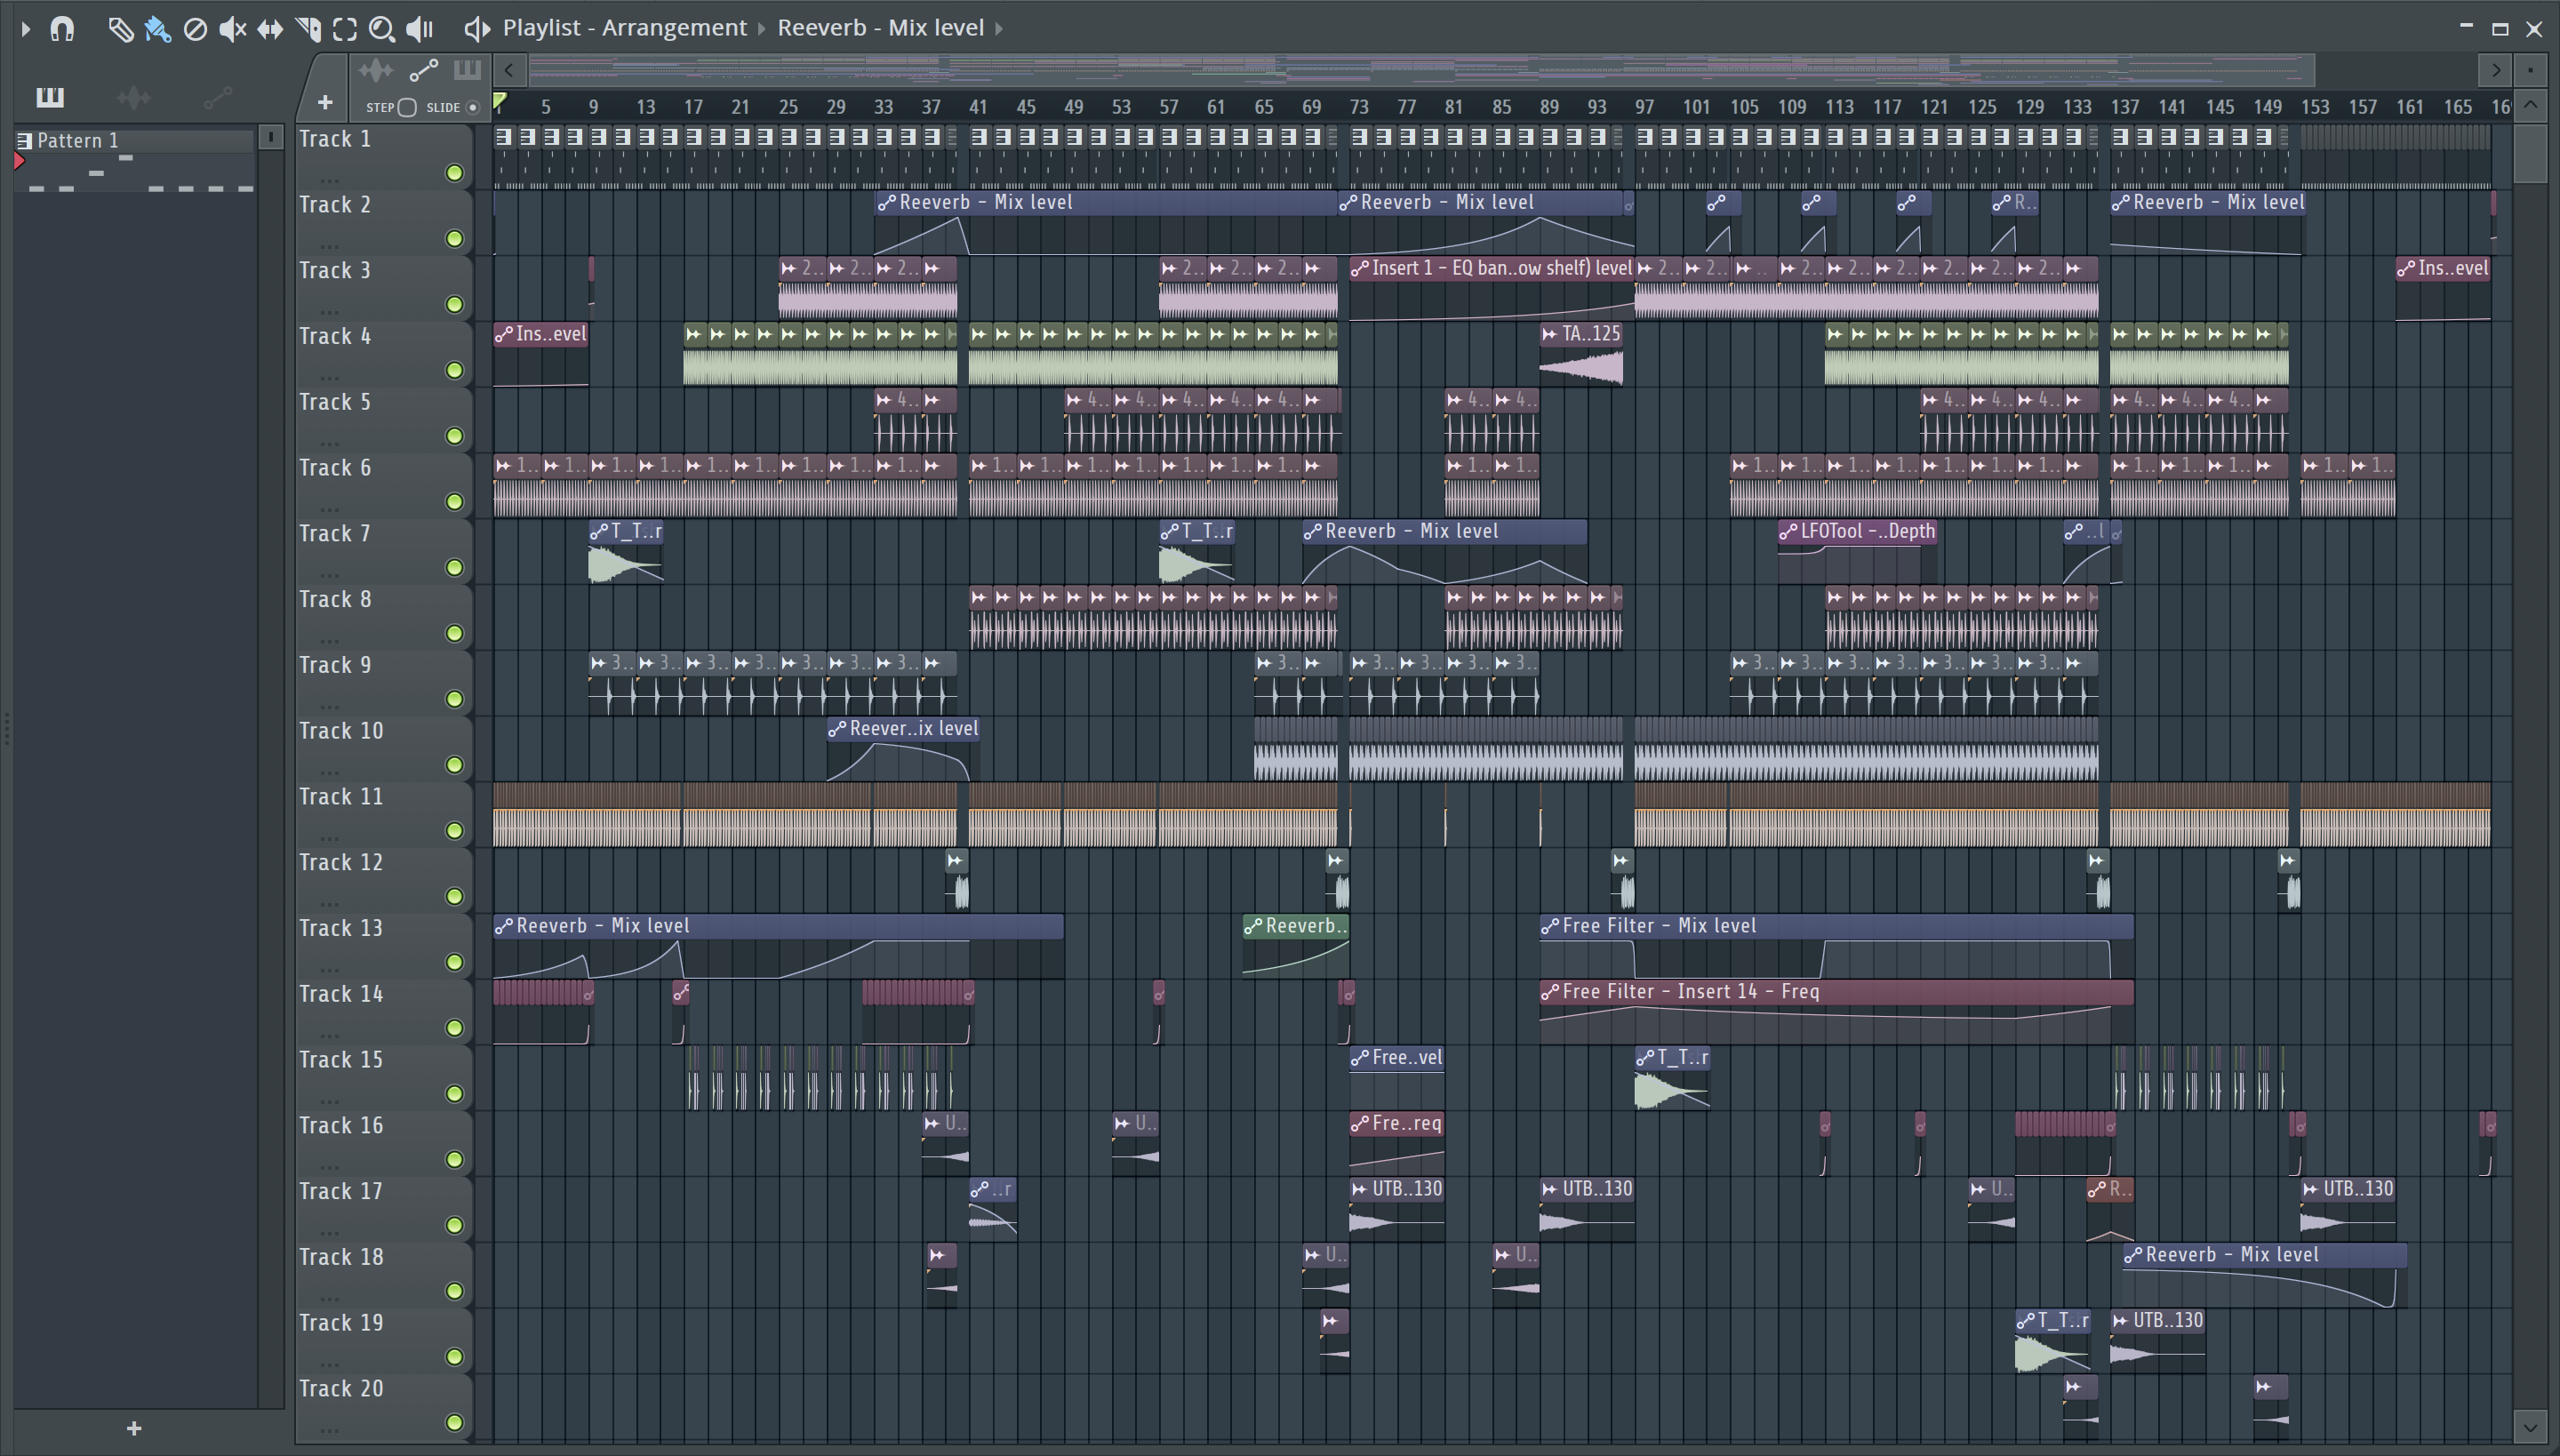
Task: Toggle the snap magnet icon
Action: click(62, 29)
